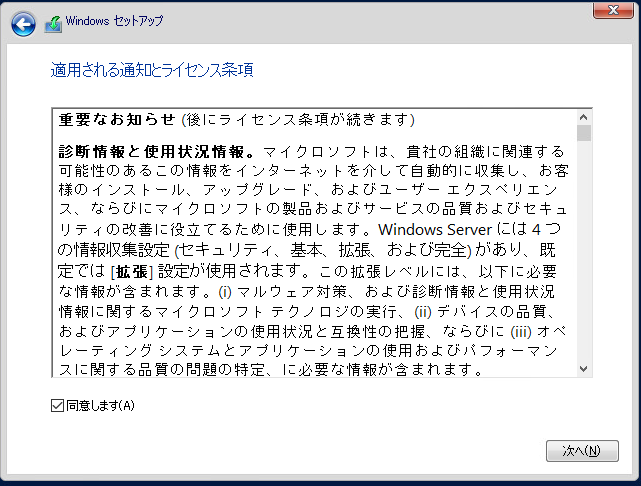Click the (i) マルウェア対策 clause text
Viewport: 641px width, 486px height.
coord(282,292)
